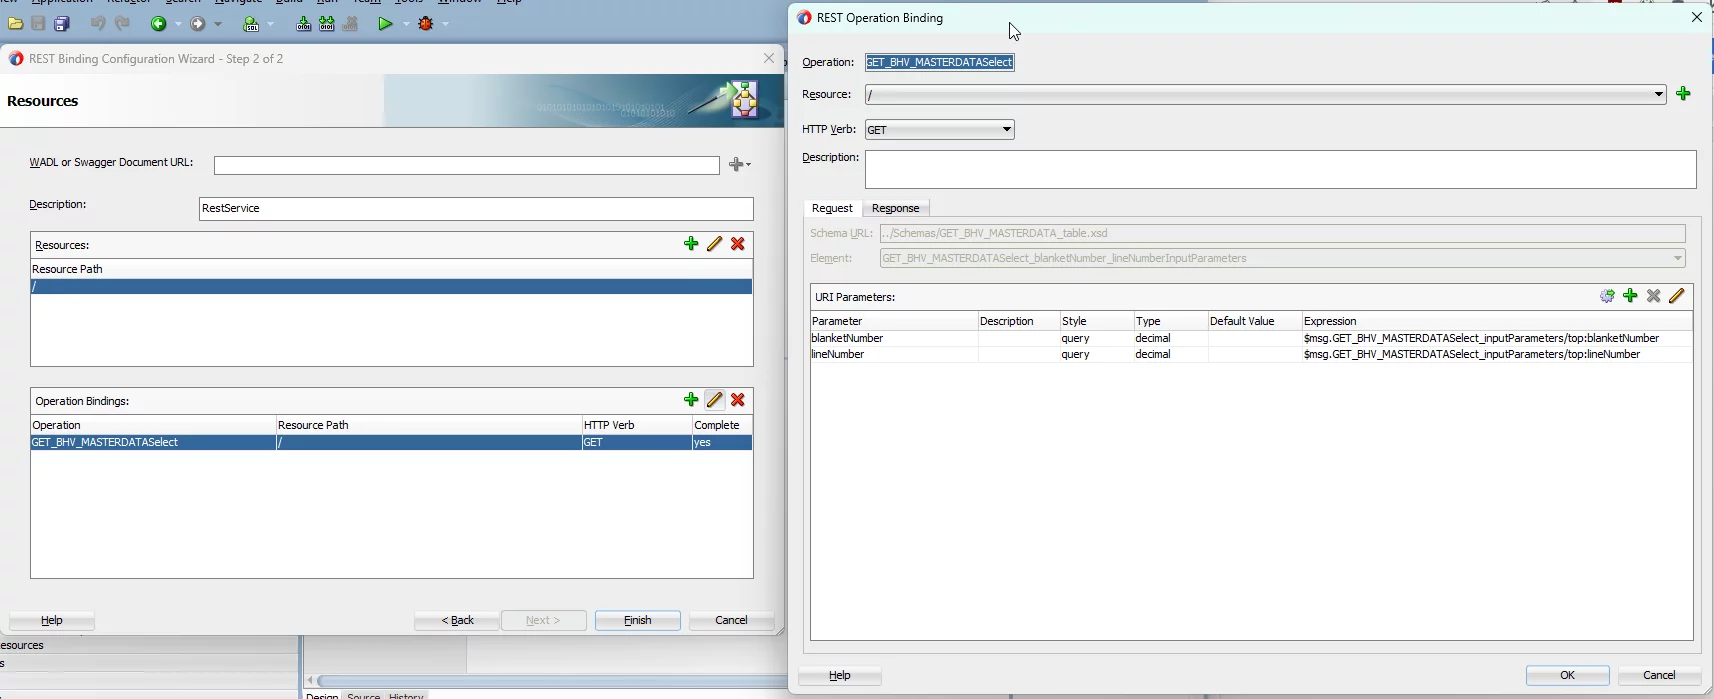Switch to the Response tab
This screenshot has width=1714, height=699.
(x=895, y=208)
